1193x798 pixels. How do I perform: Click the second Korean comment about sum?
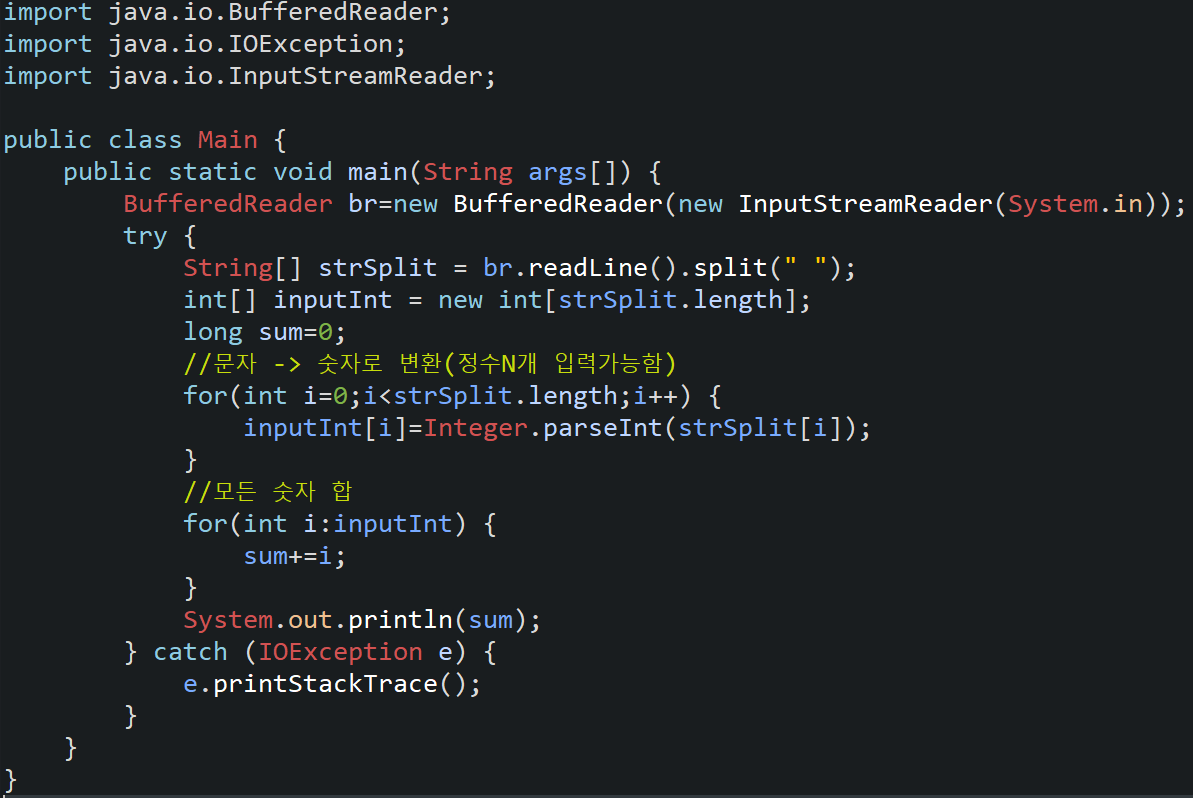(268, 492)
